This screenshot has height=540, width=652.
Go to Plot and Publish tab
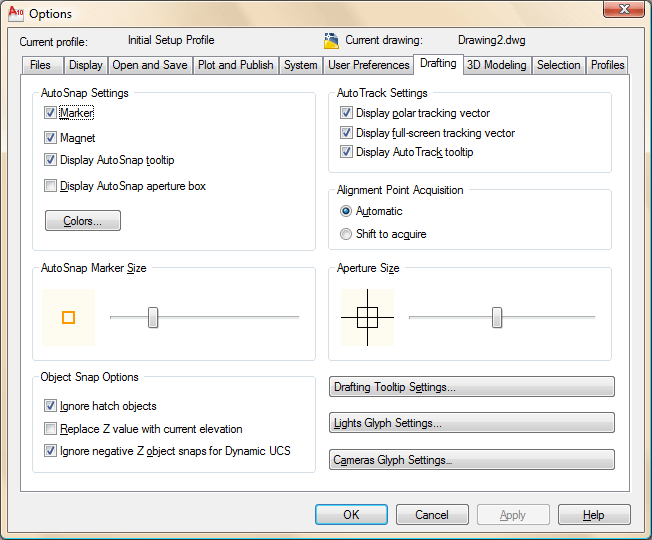pyautogui.click(x=235, y=65)
